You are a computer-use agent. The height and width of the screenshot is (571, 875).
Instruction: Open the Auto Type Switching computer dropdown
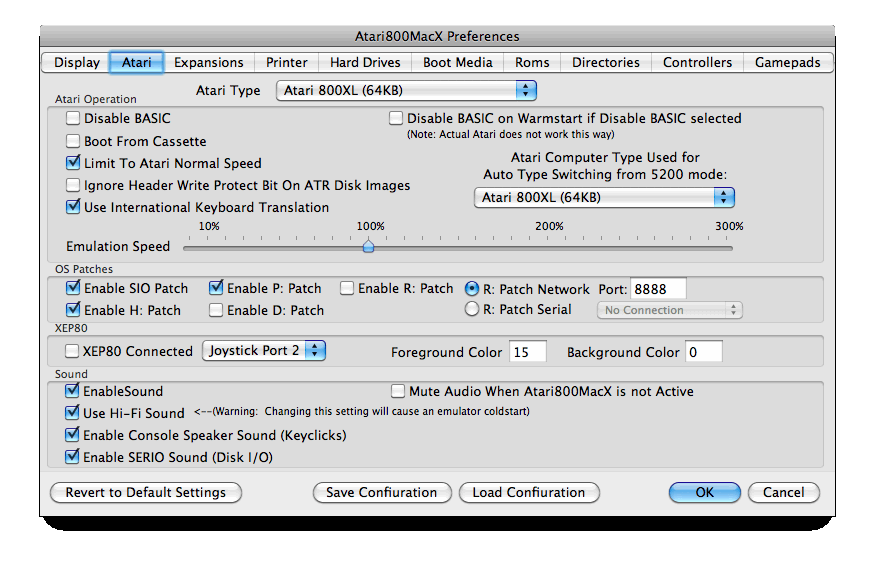point(604,198)
